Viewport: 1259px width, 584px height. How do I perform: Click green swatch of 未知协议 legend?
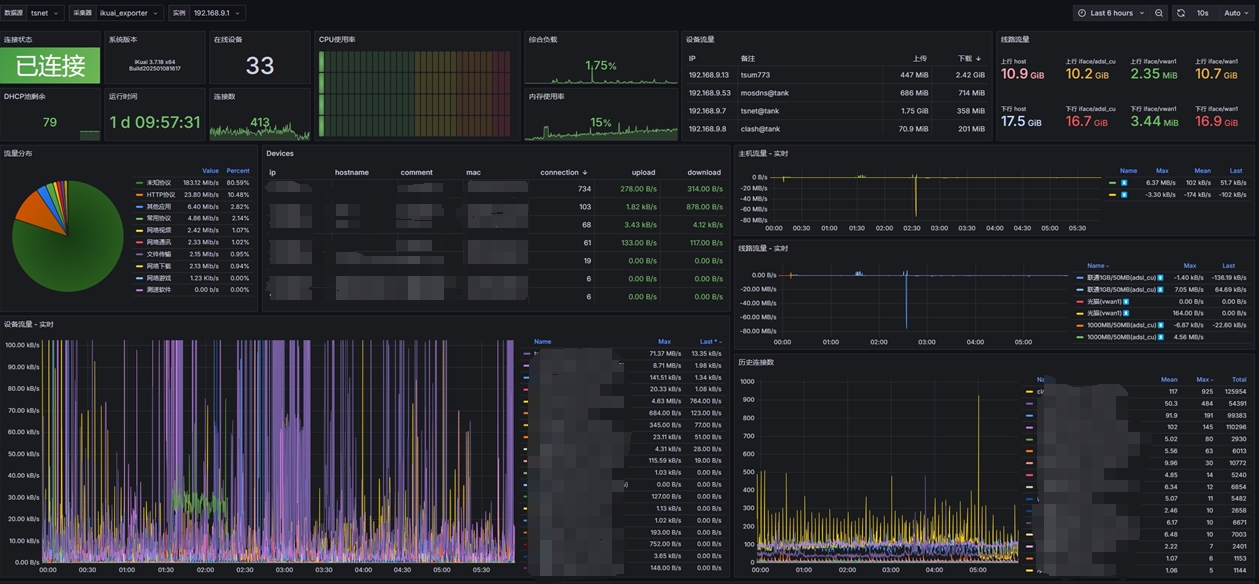point(139,183)
